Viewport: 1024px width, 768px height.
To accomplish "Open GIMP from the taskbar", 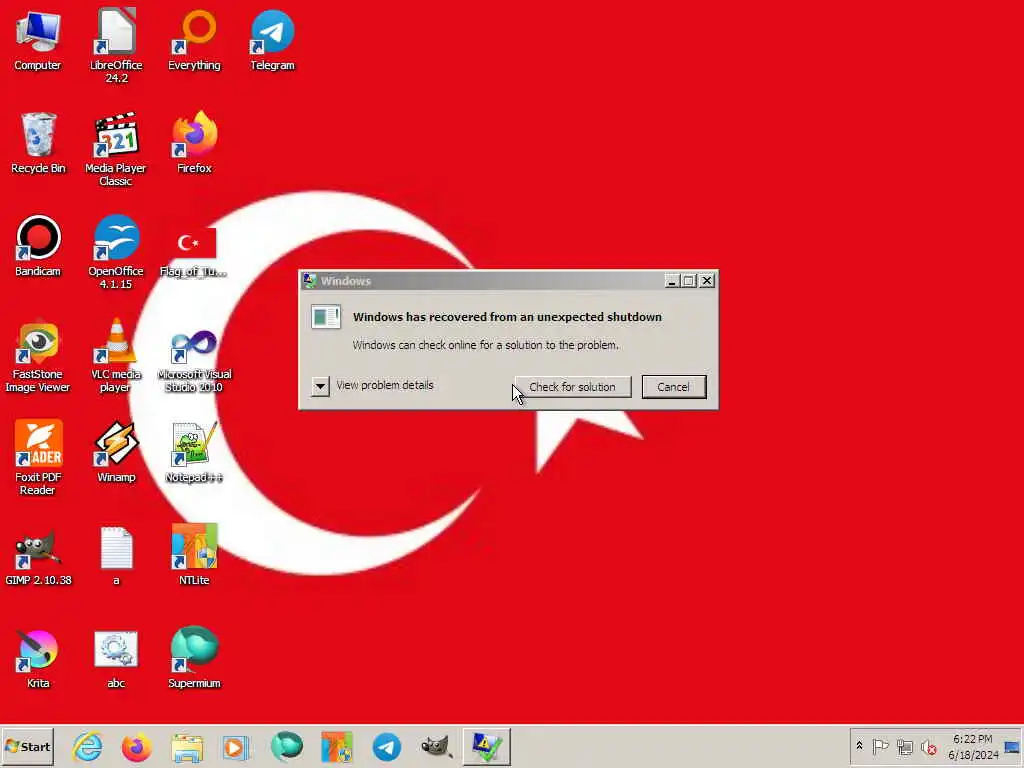I will click(x=437, y=747).
